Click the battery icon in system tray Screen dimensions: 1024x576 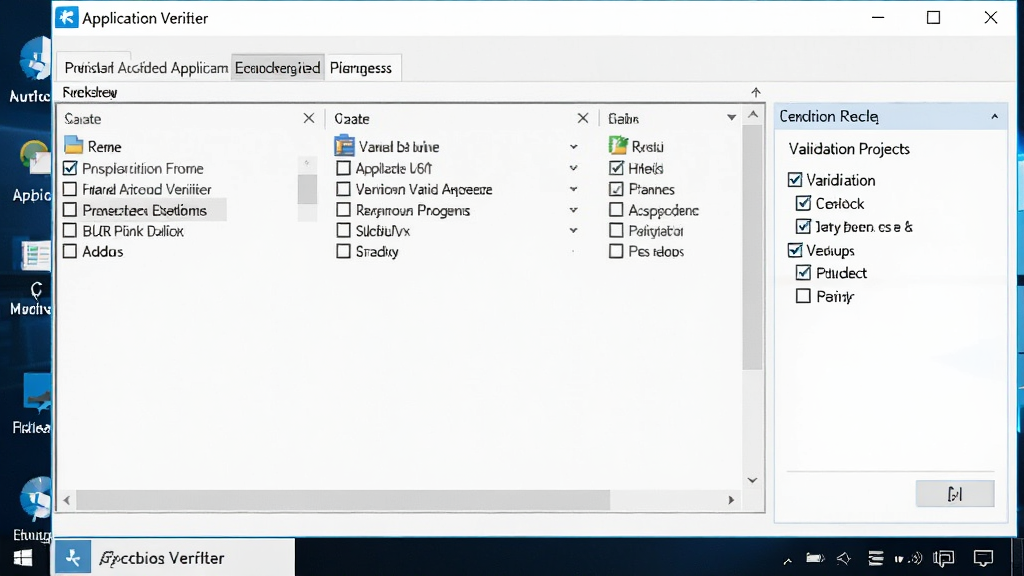815,558
